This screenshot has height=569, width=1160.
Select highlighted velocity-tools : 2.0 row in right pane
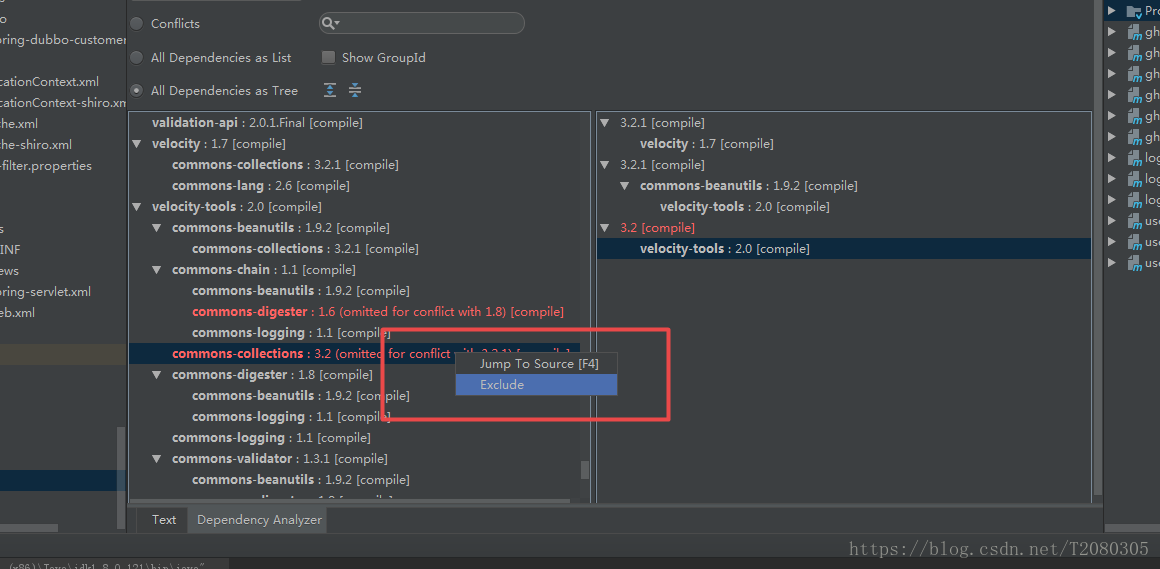point(843,249)
